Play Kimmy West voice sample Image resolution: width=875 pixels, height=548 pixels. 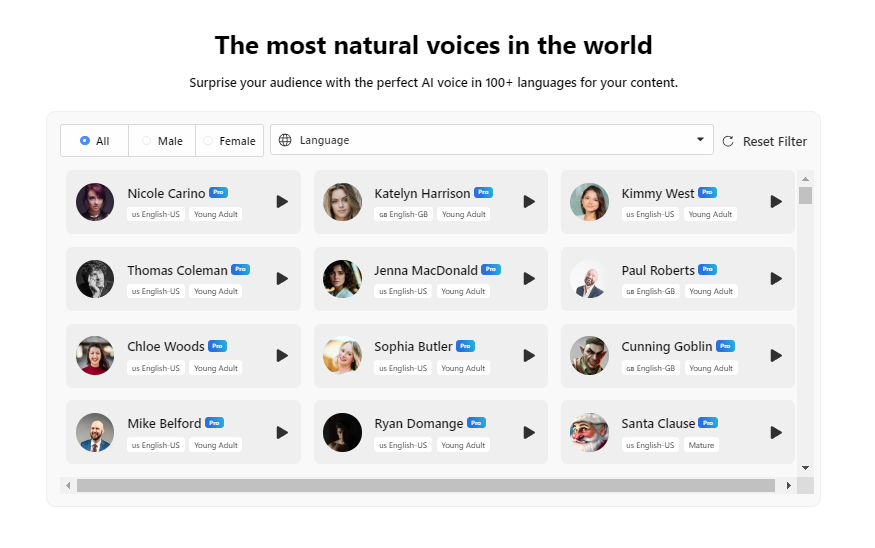(776, 201)
